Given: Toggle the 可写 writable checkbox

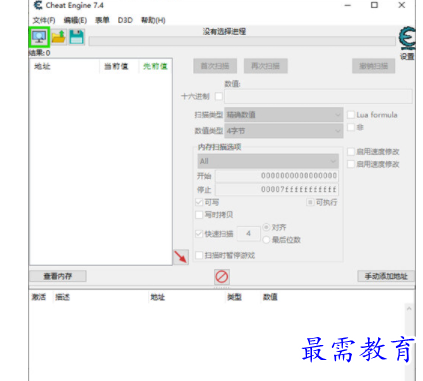Looking at the screenshot, I should click(199, 202).
